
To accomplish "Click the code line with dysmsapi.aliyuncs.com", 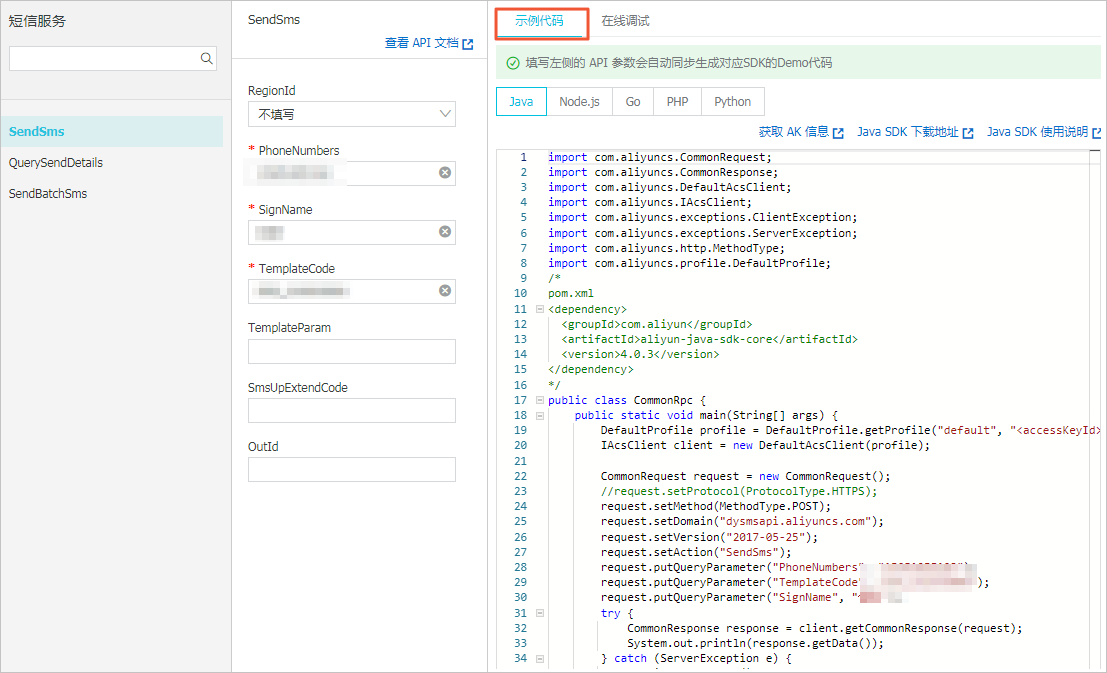I will (x=742, y=522).
